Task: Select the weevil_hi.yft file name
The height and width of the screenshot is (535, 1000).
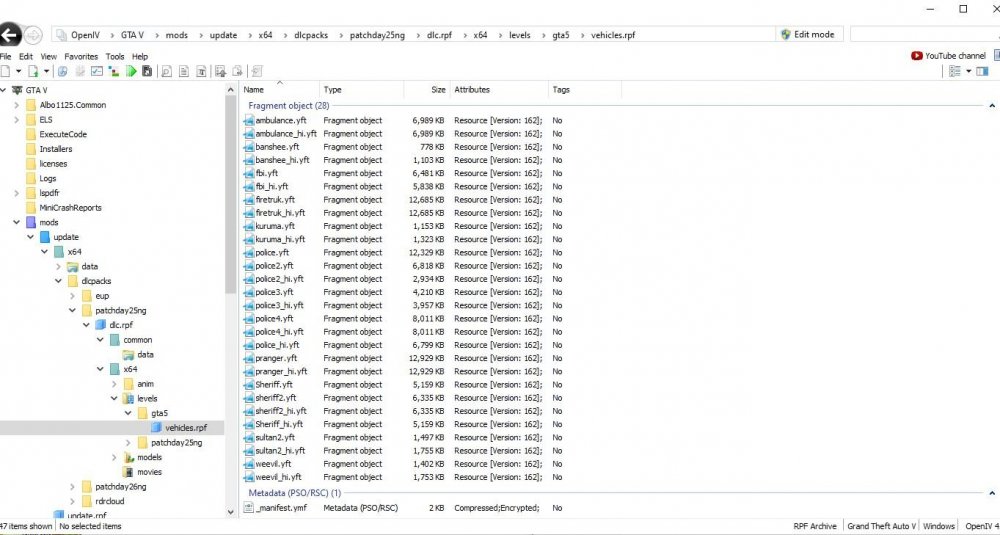Action: pos(278,478)
